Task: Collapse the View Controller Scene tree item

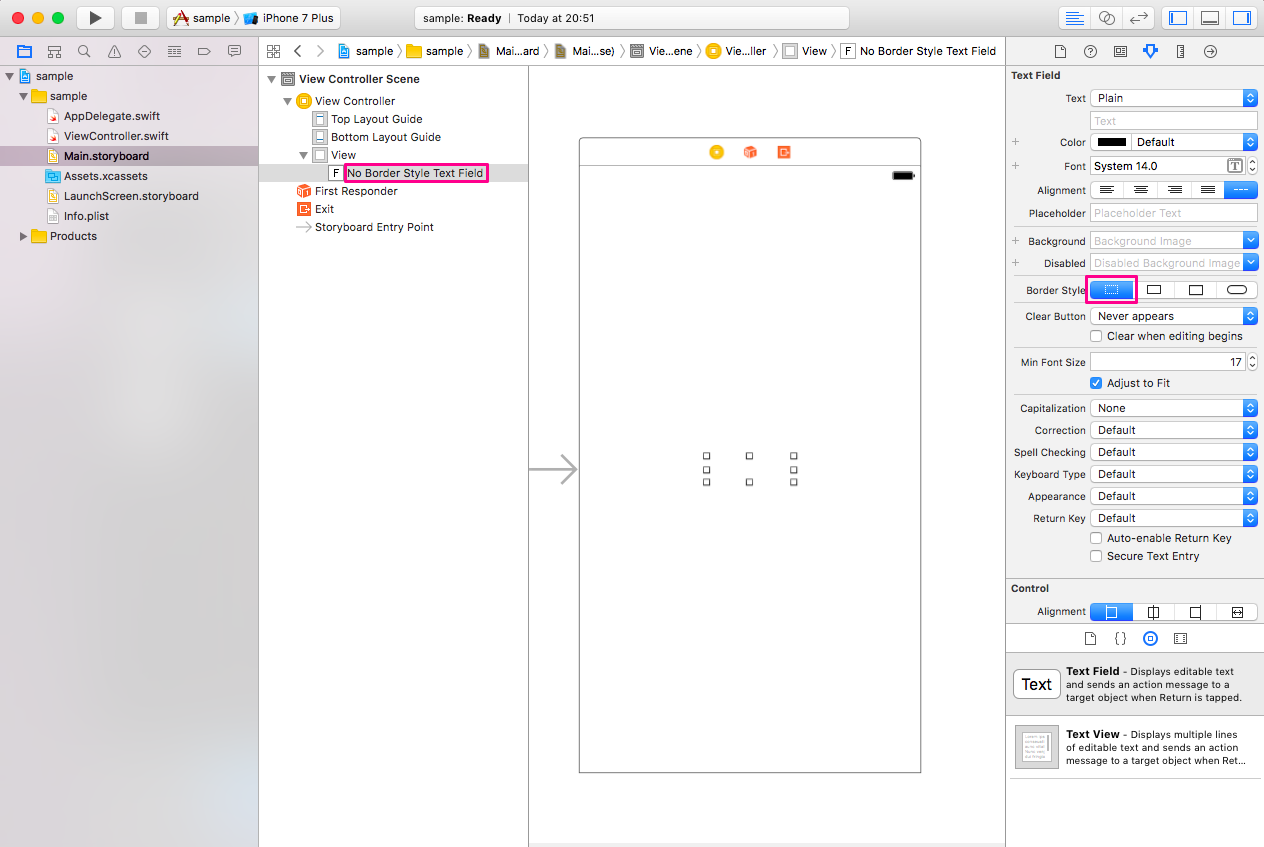Action: [271, 78]
